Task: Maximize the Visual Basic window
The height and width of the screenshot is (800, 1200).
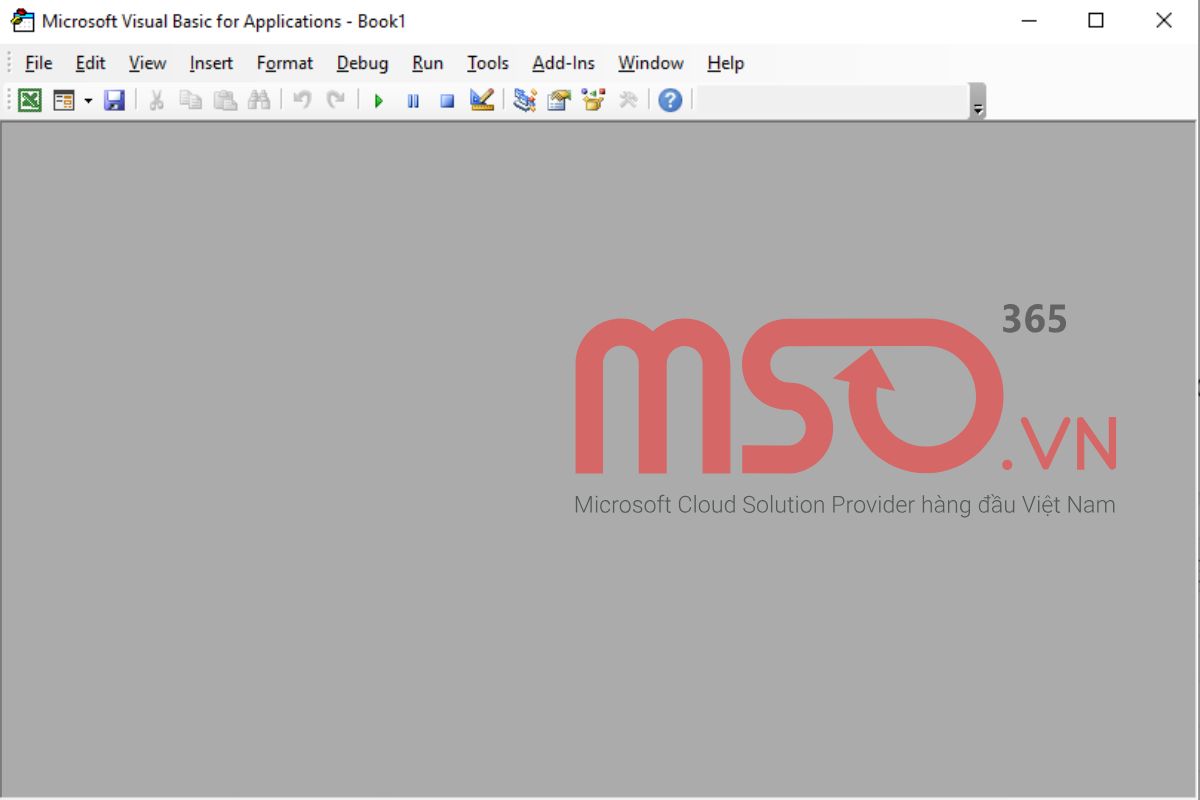Action: click(x=1096, y=20)
